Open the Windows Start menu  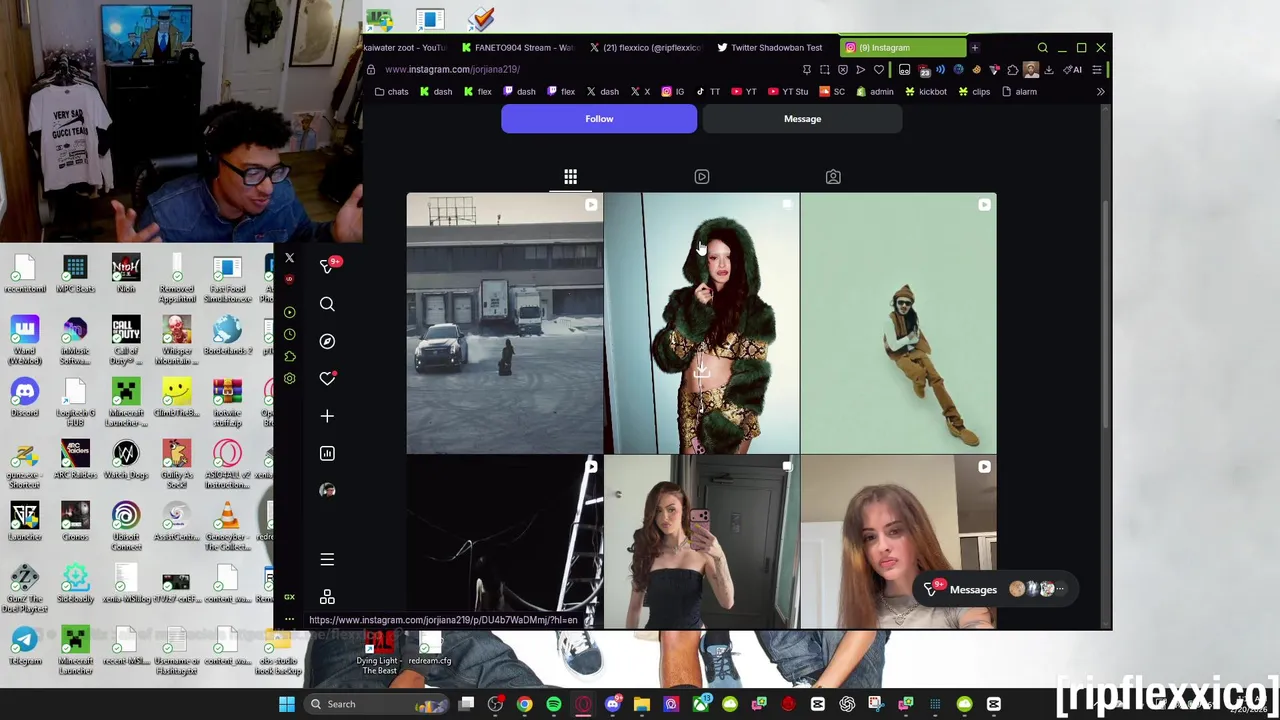click(x=287, y=704)
